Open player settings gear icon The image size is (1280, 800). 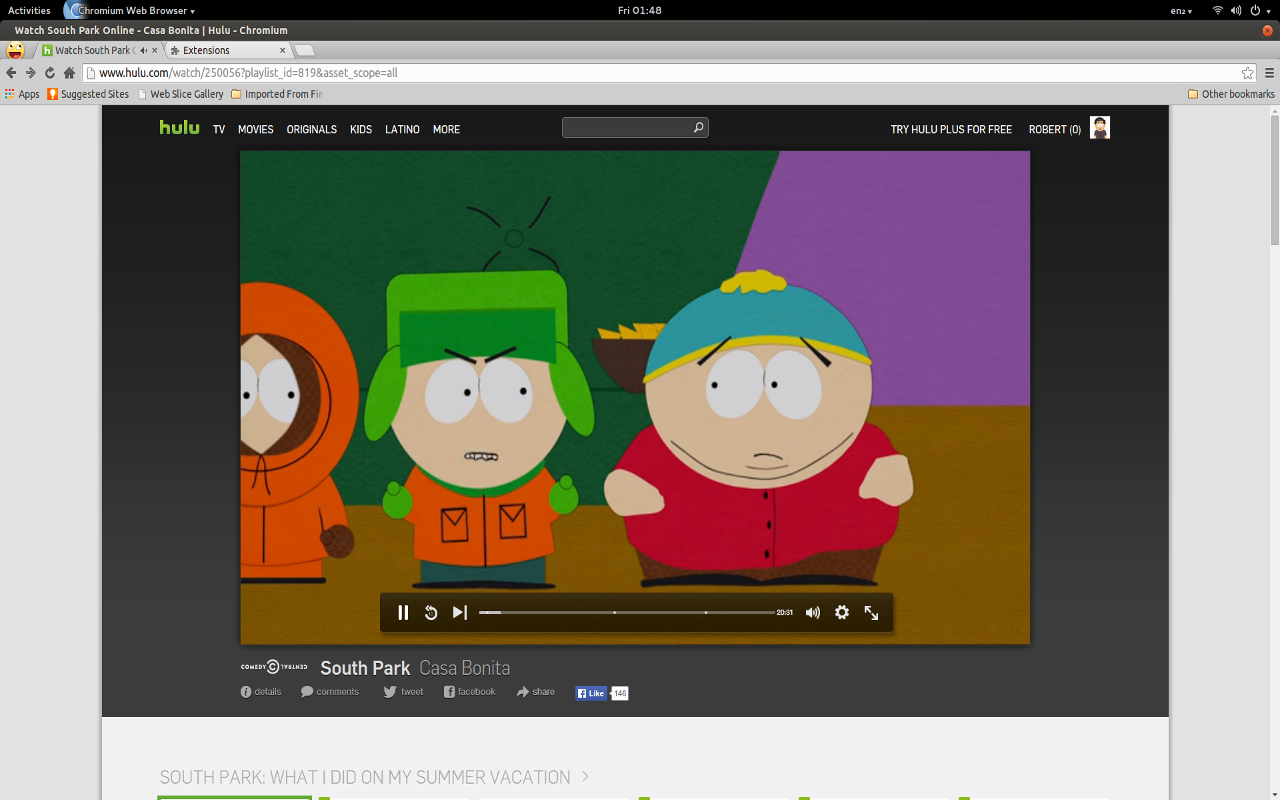coord(842,612)
